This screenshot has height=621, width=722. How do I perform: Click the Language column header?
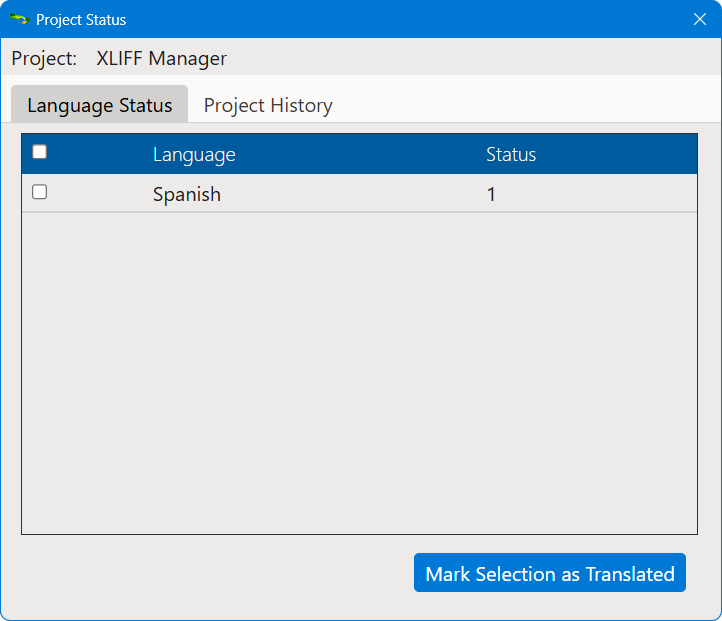click(x=194, y=155)
